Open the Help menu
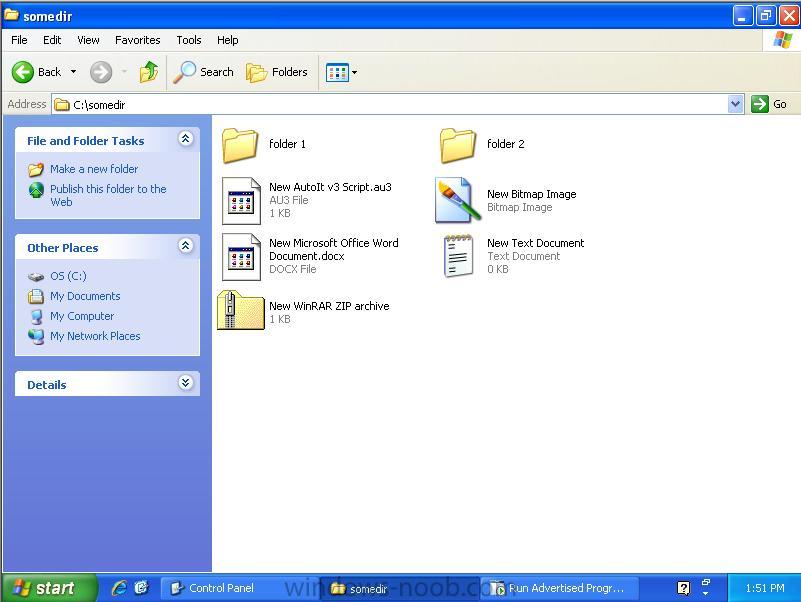801x602 pixels. [227, 40]
